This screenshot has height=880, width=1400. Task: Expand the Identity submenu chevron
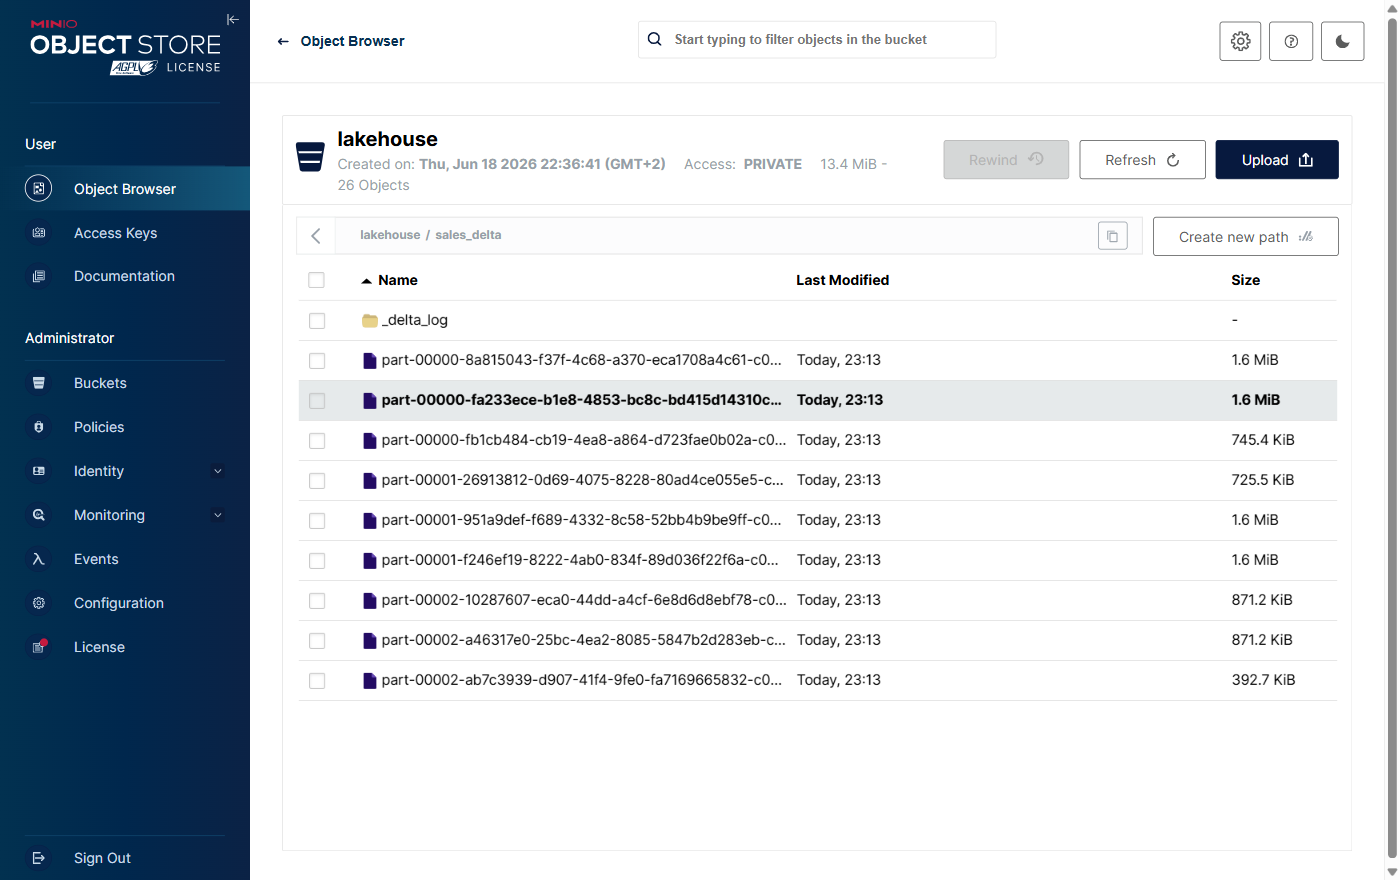[218, 471]
